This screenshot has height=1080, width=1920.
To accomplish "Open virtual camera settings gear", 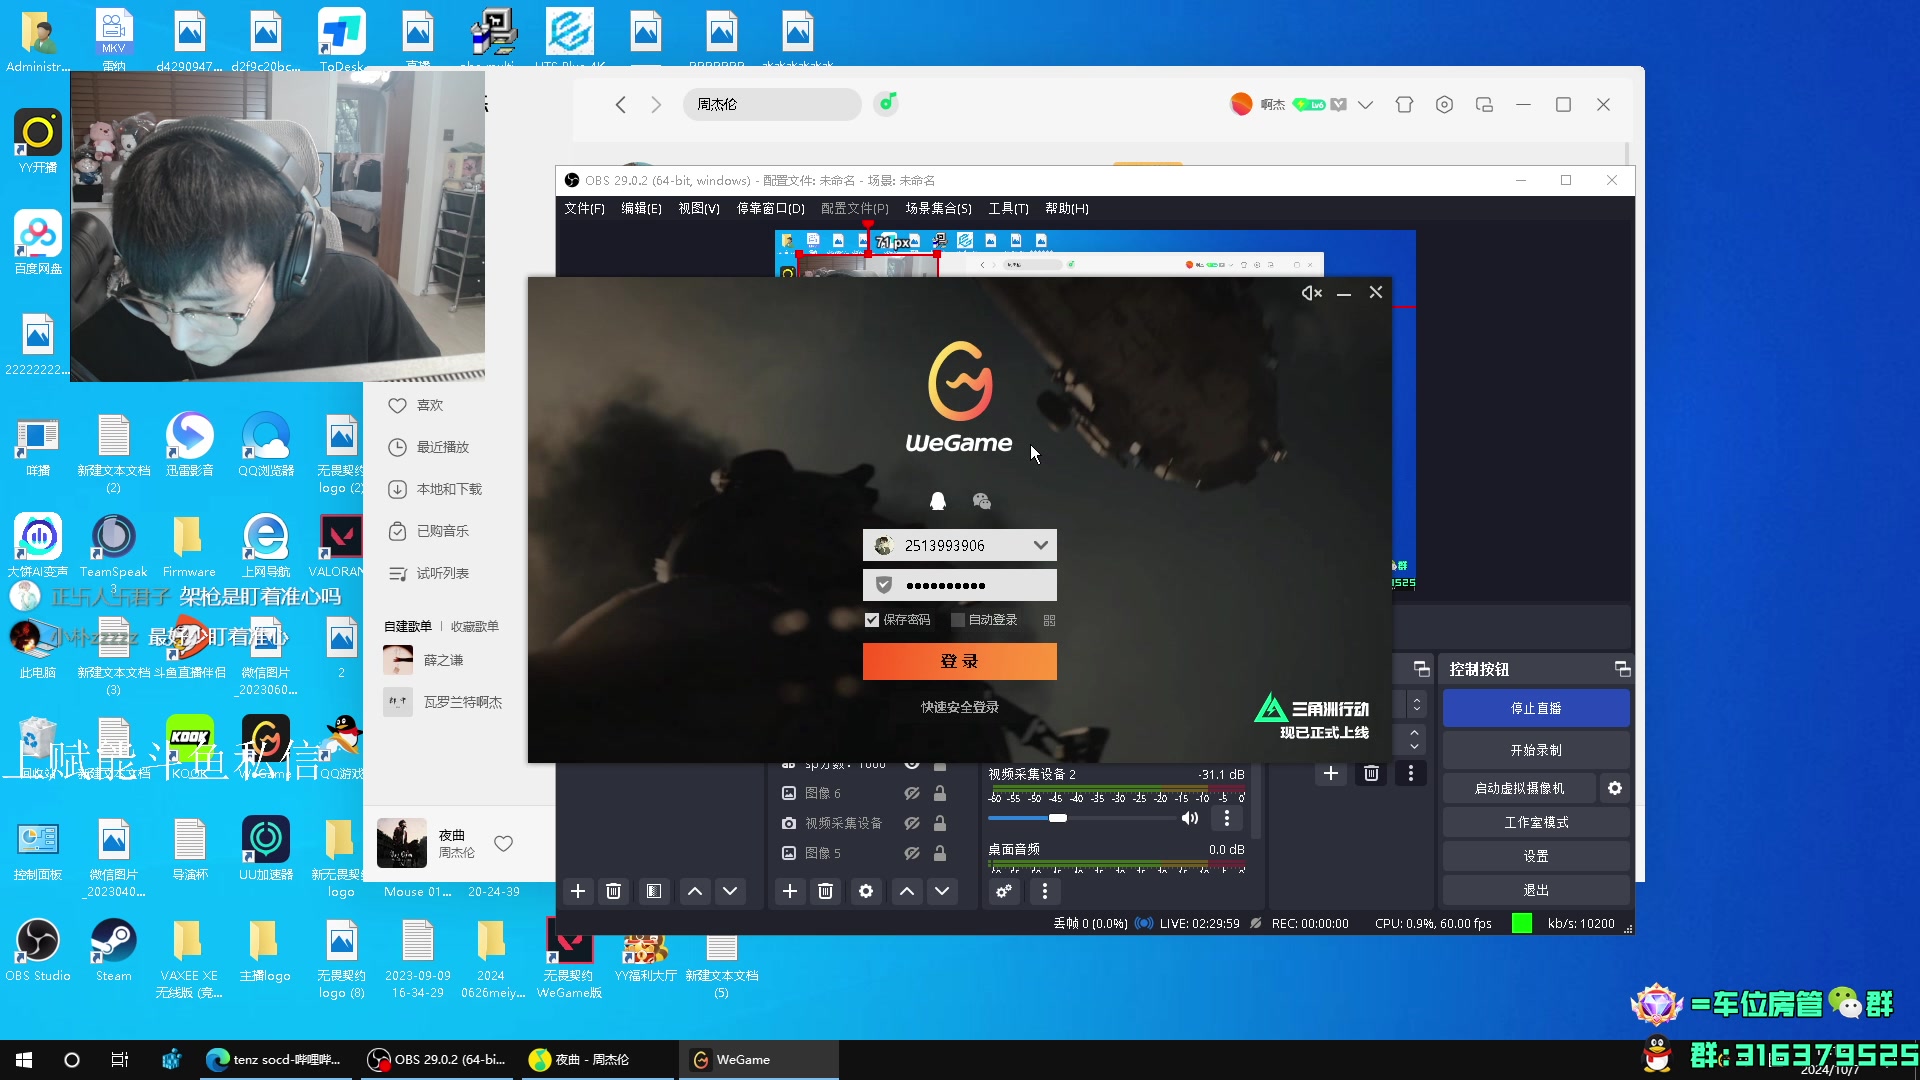I will coord(1614,788).
